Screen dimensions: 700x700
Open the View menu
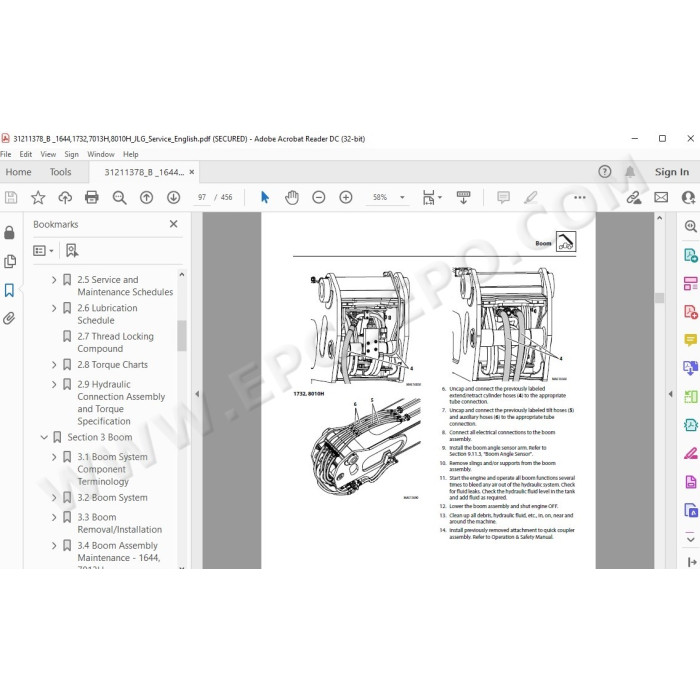click(48, 154)
